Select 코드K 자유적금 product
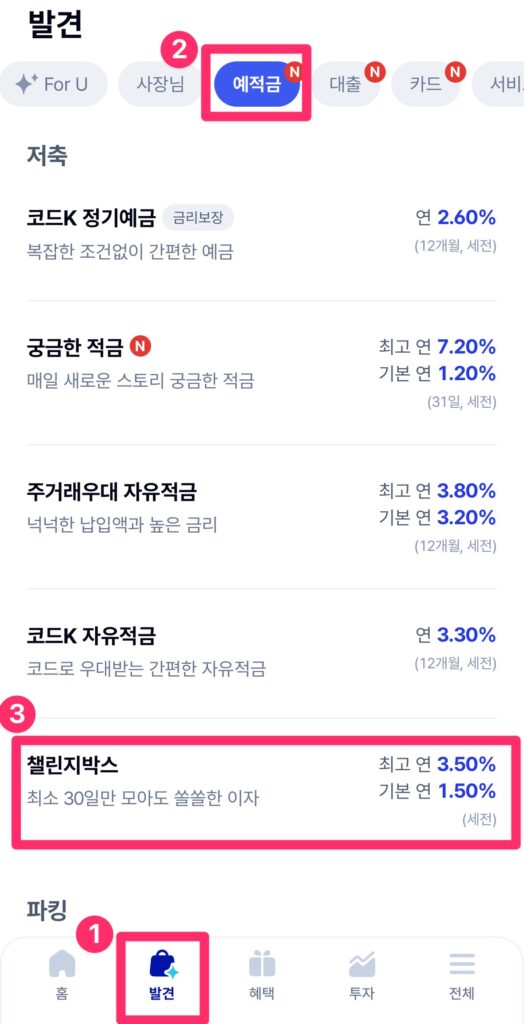The image size is (524, 1024). (261, 652)
